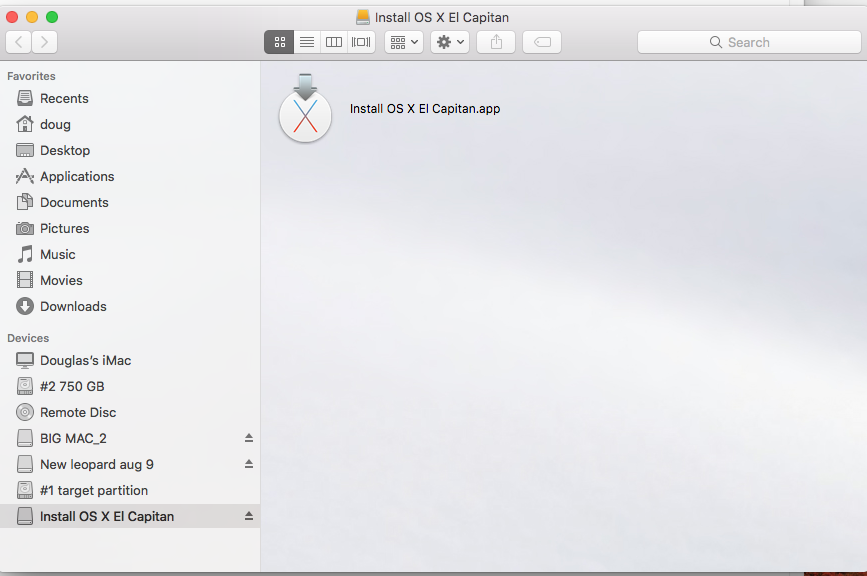This screenshot has height=576, width=867.
Task: Zoom the window with the green button
Action: click(52, 17)
